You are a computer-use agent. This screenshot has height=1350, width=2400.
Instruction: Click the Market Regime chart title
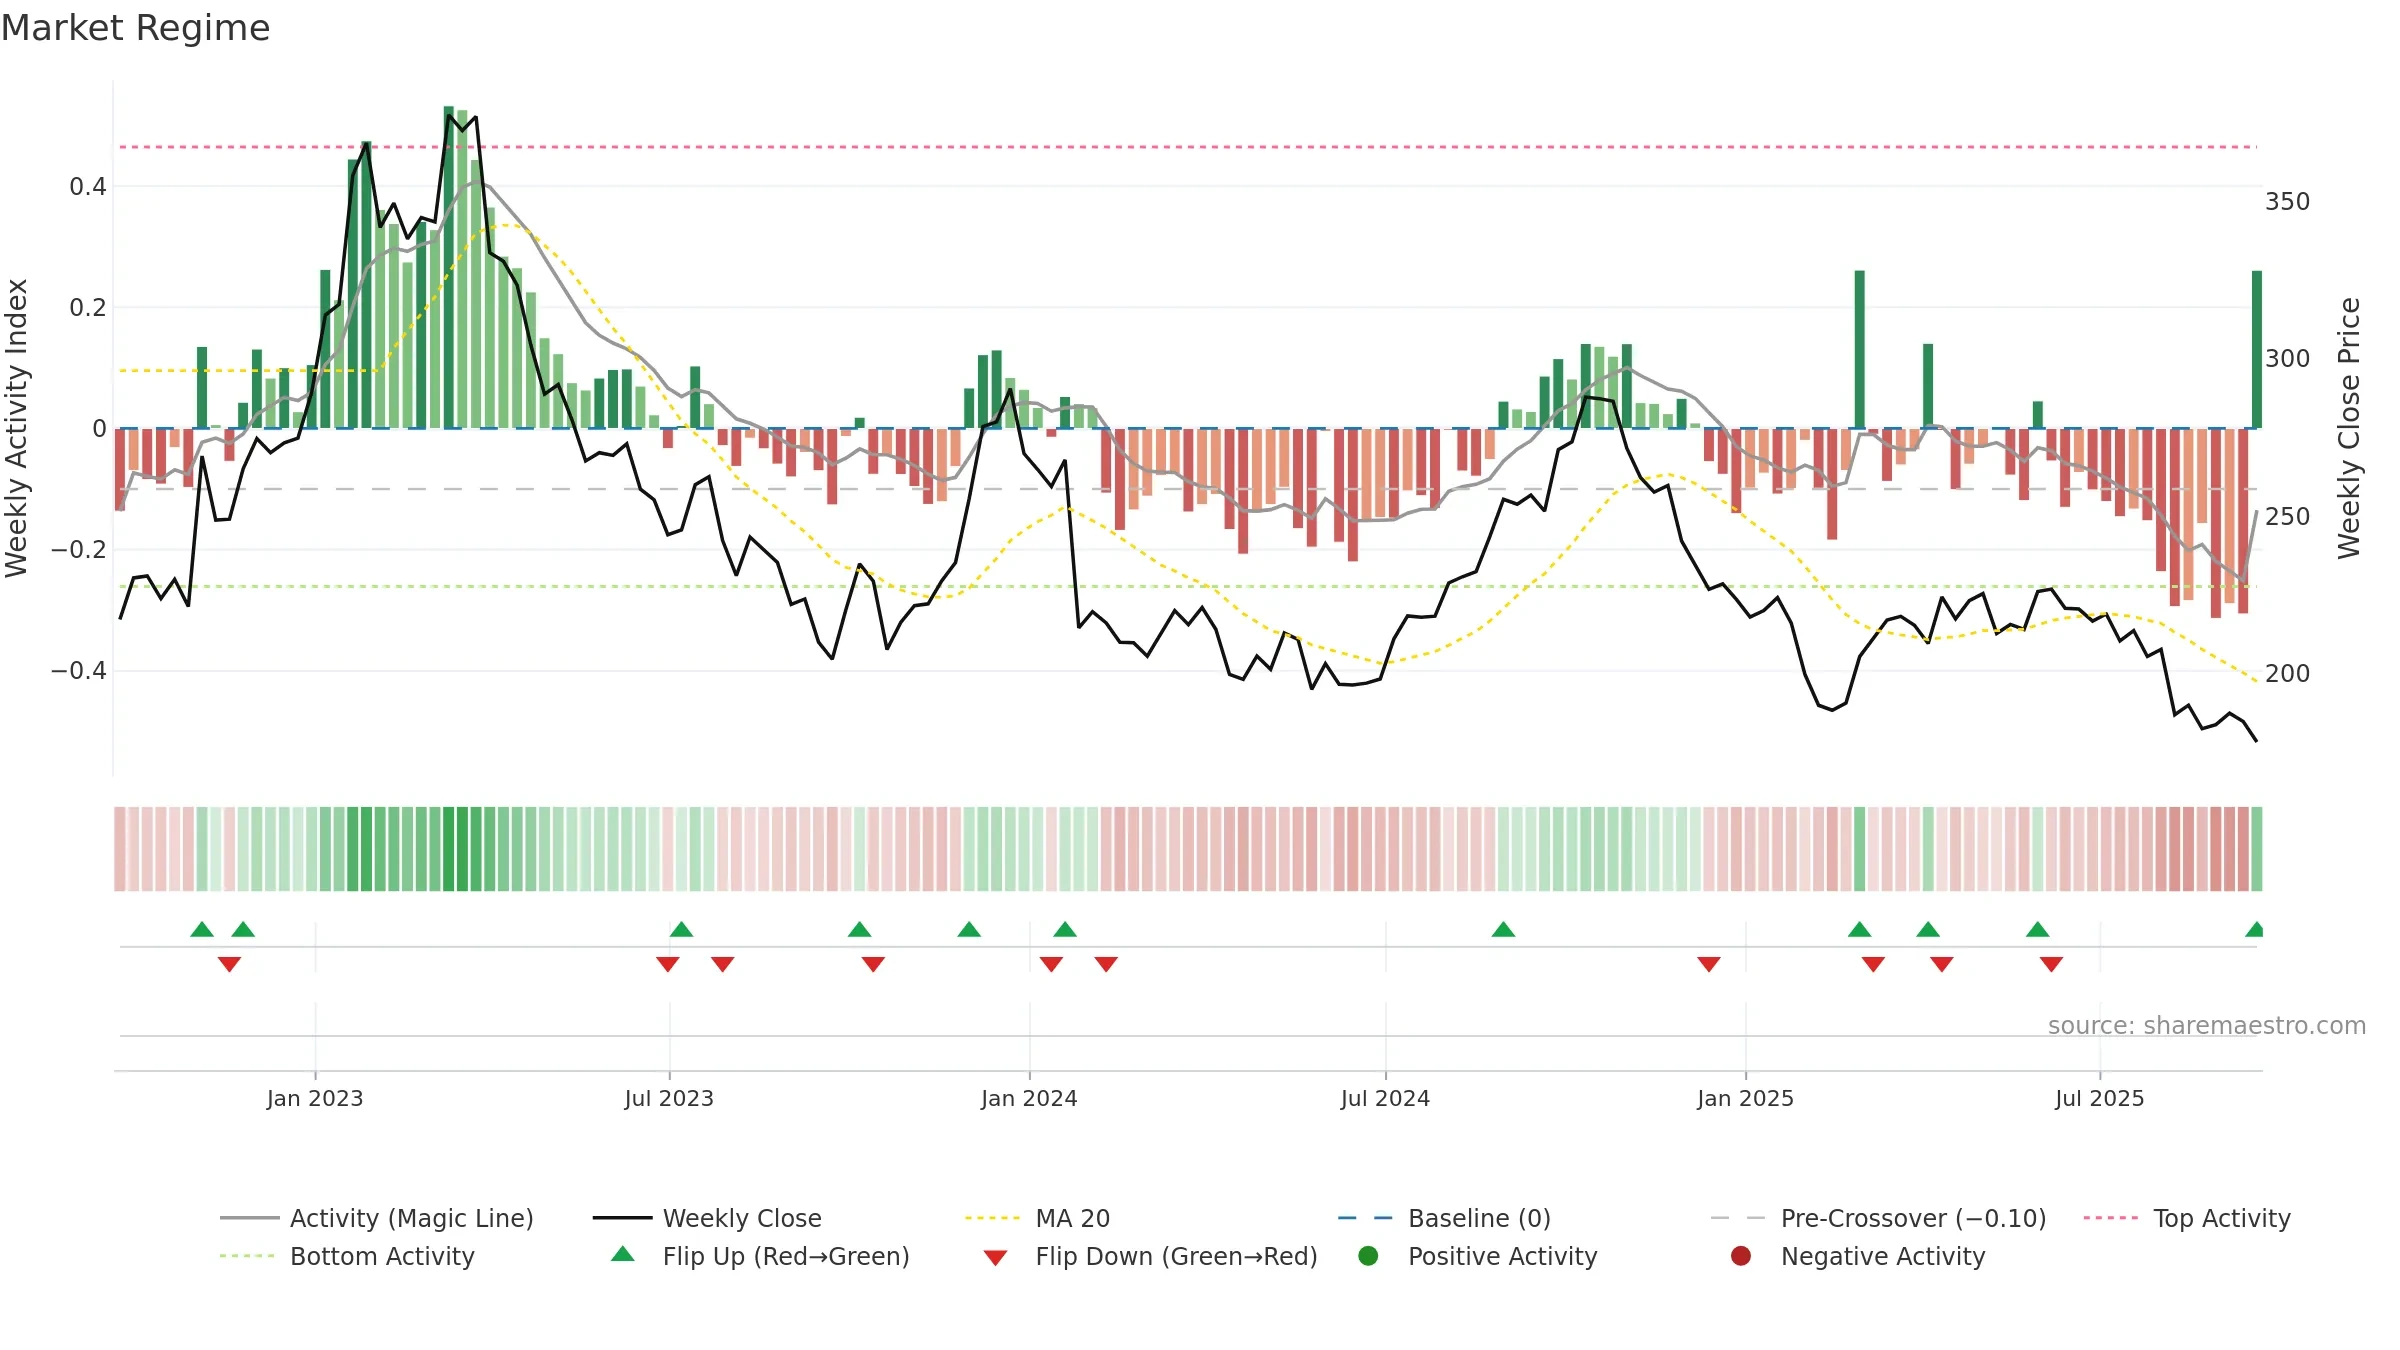[136, 28]
